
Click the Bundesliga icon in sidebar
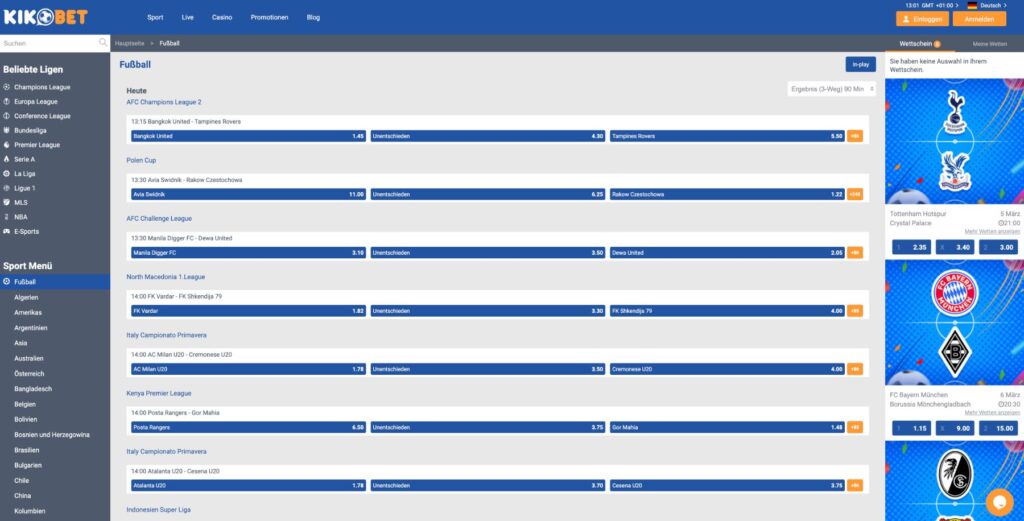point(7,130)
